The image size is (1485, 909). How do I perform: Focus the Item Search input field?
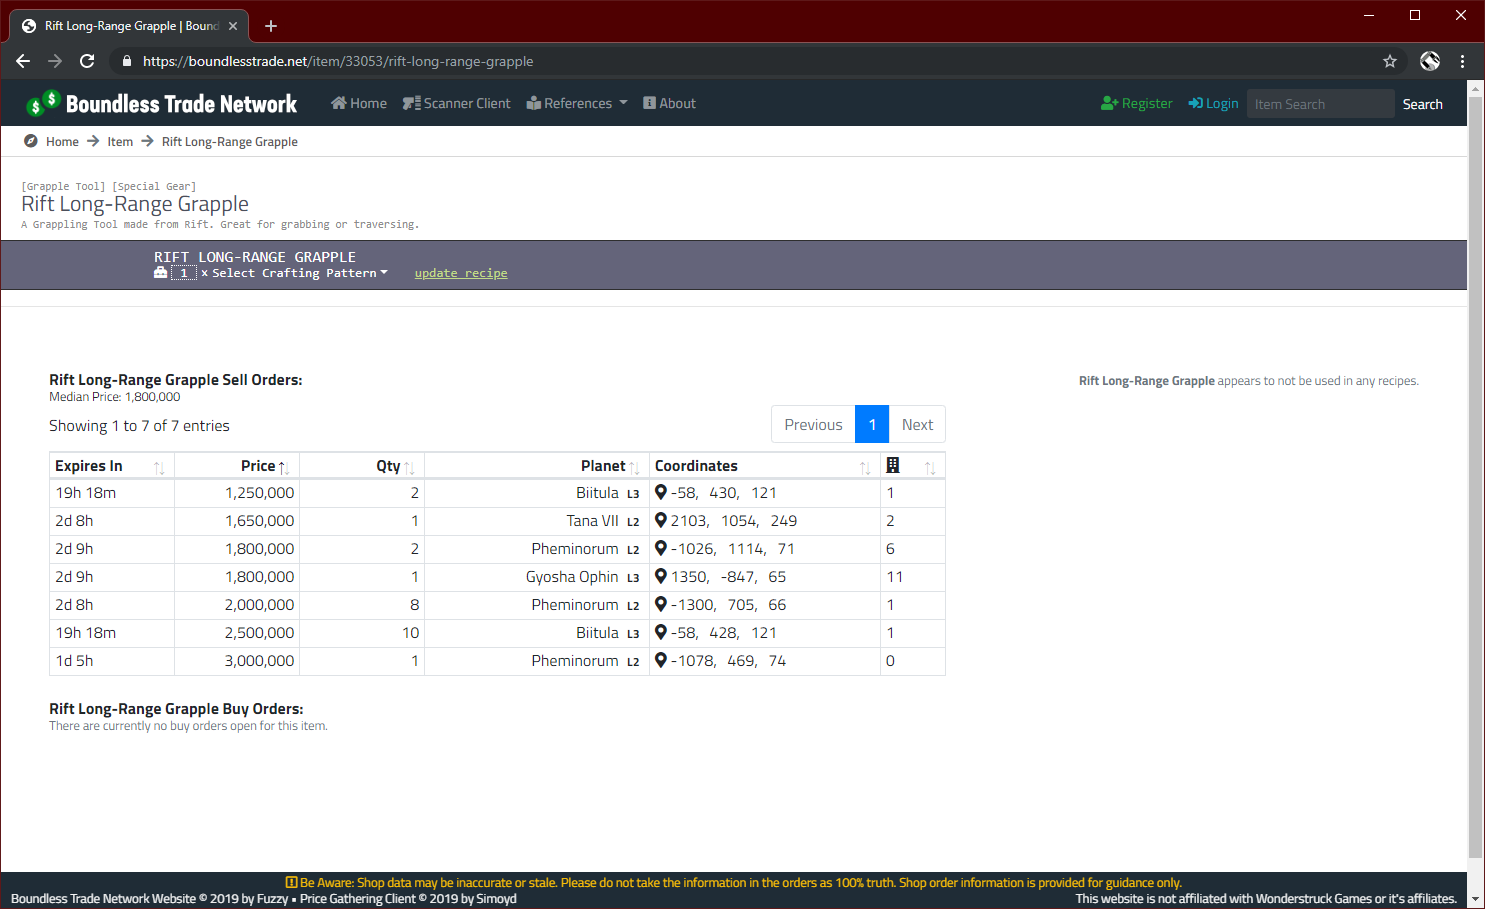[1319, 104]
